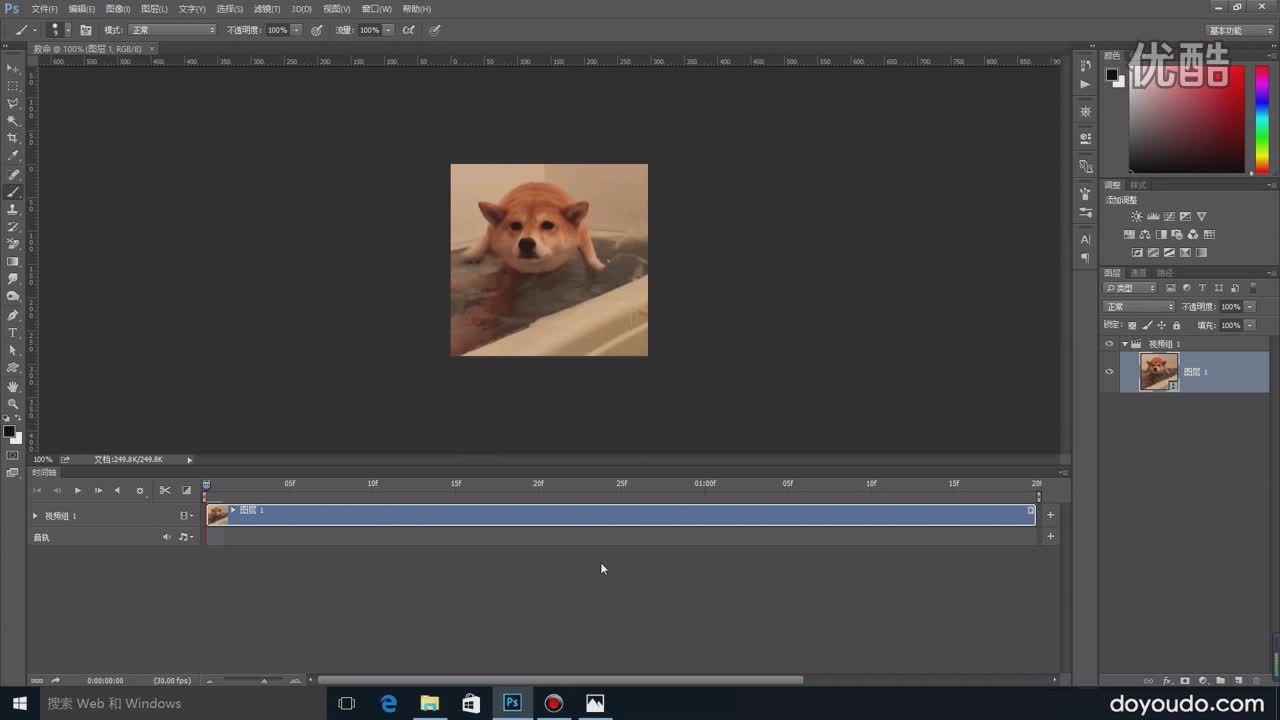This screenshot has width=1280, height=720.
Task: Toggle pressure for opacity button
Action: [317, 30]
